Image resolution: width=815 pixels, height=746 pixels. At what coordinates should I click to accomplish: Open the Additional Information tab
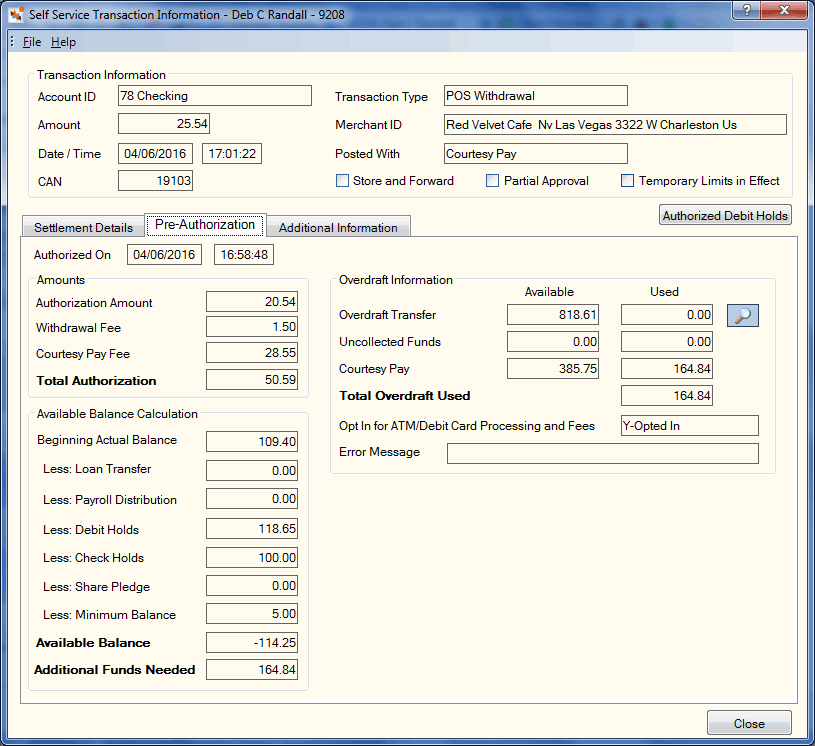coord(338,228)
